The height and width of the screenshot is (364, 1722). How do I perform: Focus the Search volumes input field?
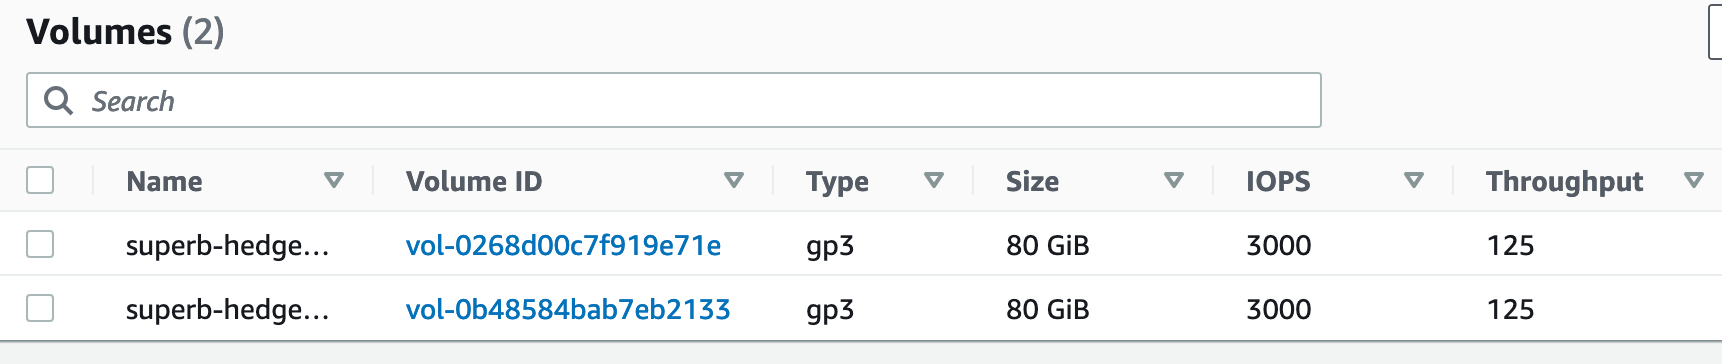tap(673, 100)
